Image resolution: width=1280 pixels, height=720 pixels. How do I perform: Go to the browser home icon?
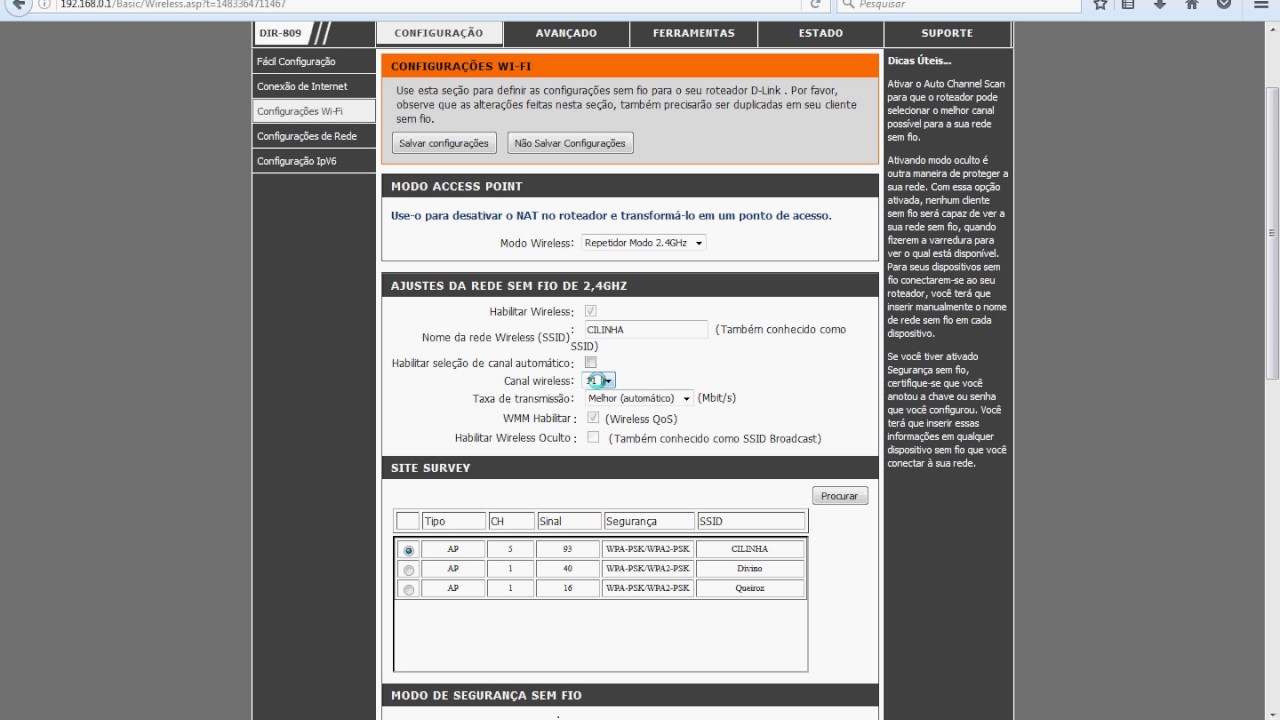(x=1191, y=4)
